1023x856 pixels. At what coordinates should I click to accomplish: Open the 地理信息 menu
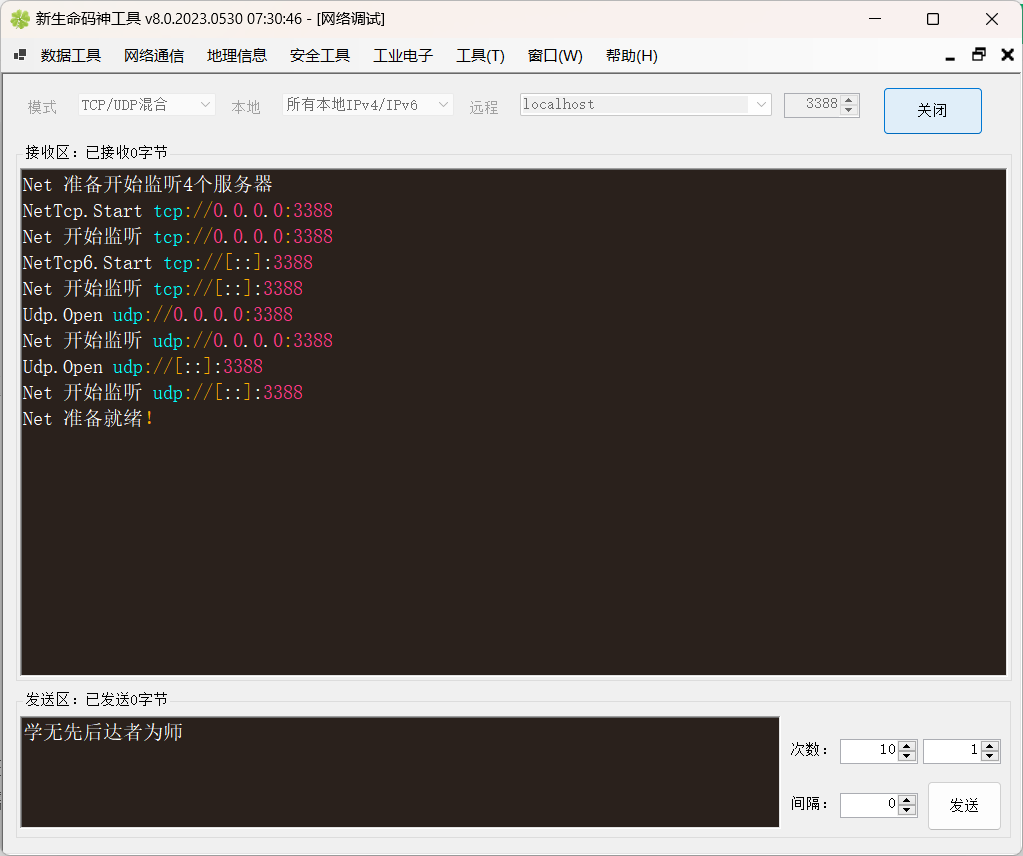click(237, 56)
